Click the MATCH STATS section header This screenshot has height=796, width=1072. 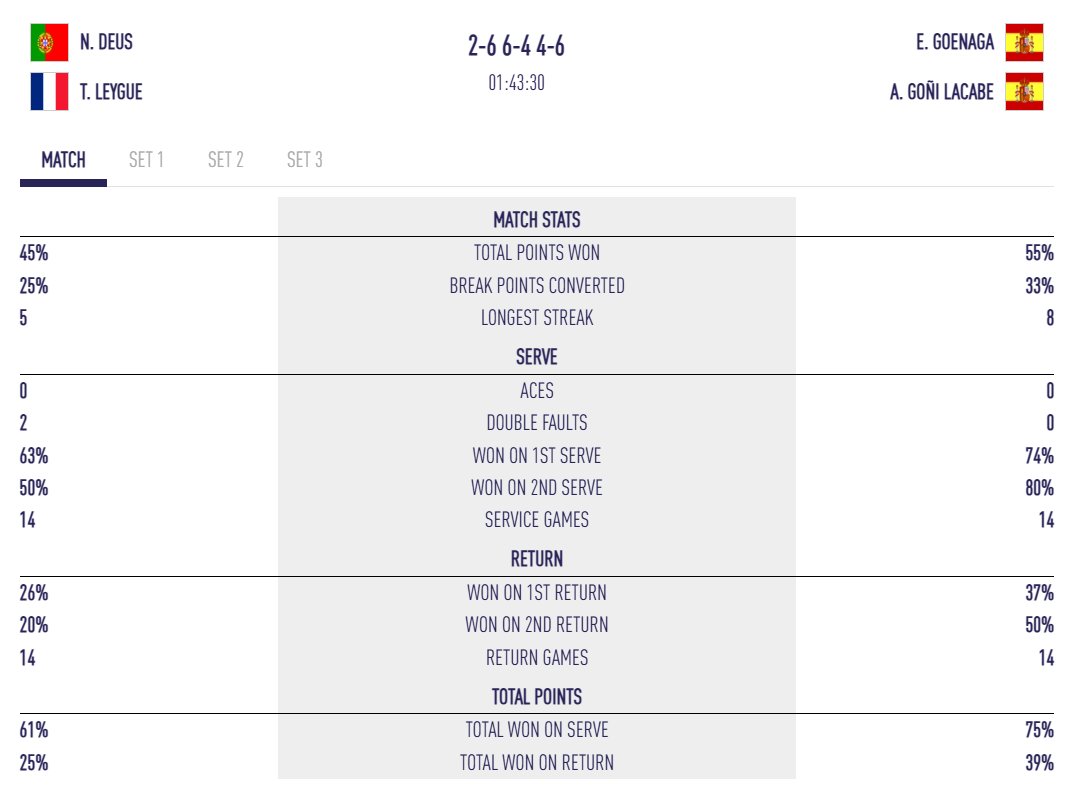(536, 220)
